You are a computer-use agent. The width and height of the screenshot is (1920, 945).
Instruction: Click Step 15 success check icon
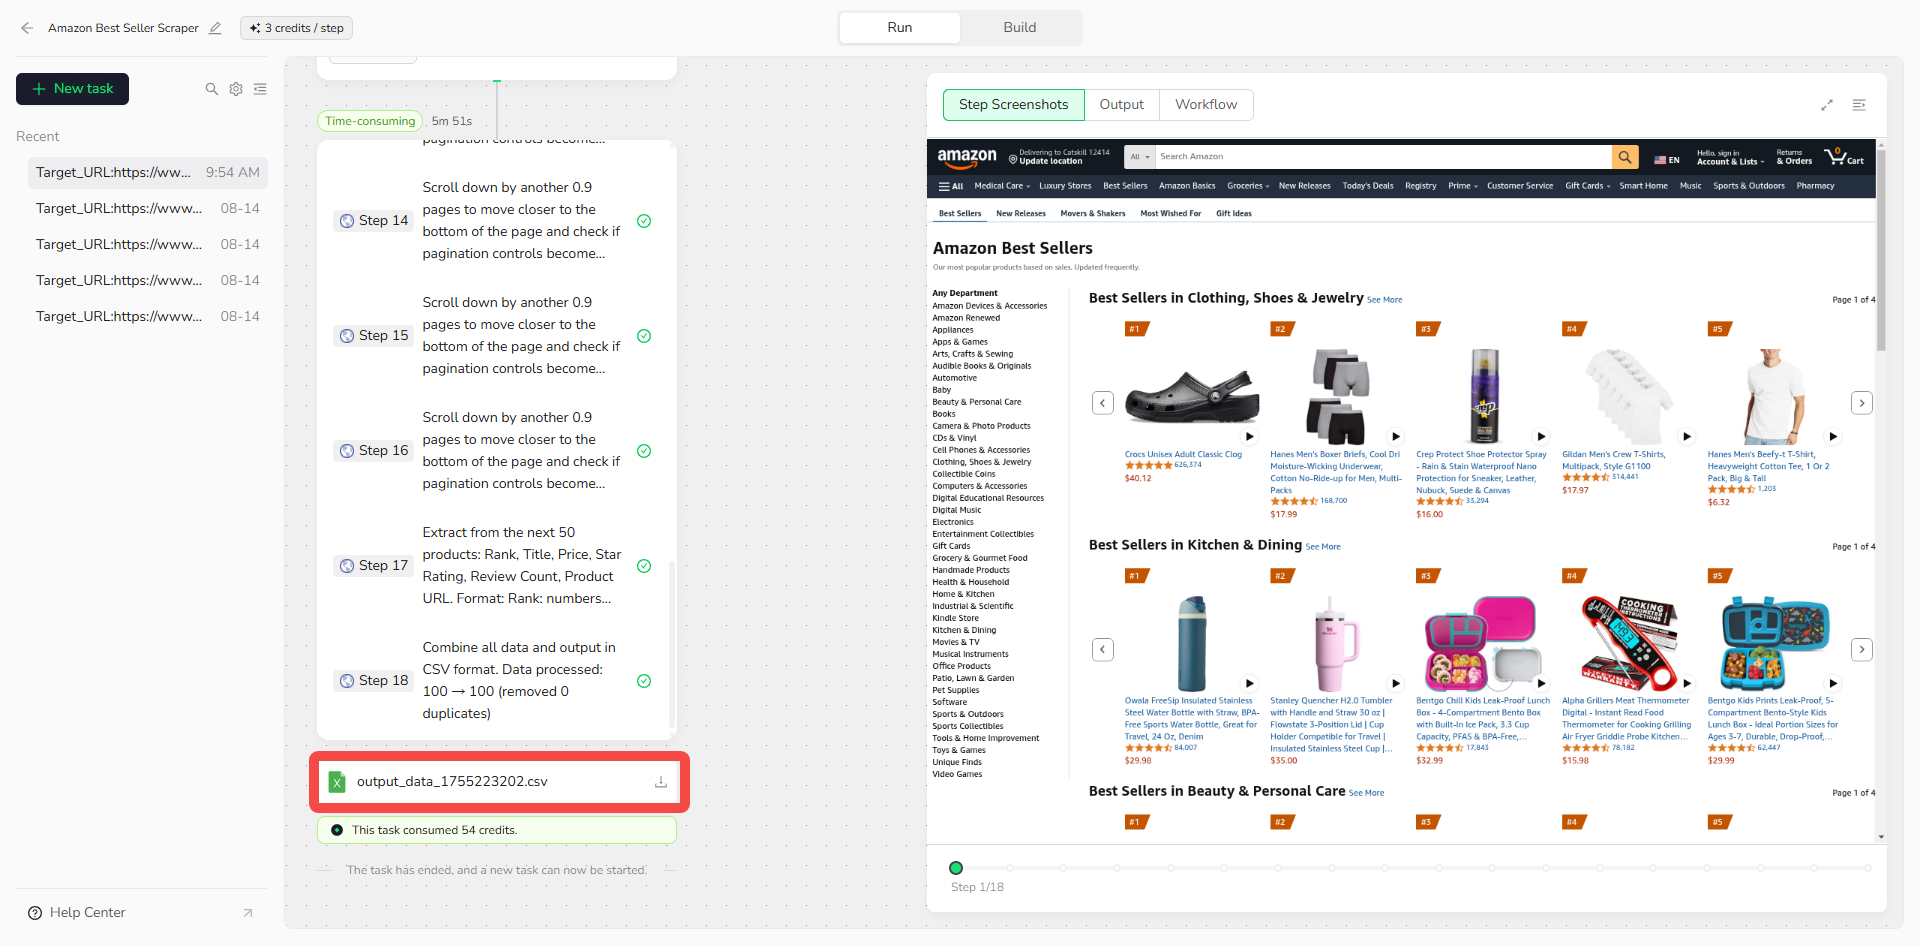pos(644,336)
